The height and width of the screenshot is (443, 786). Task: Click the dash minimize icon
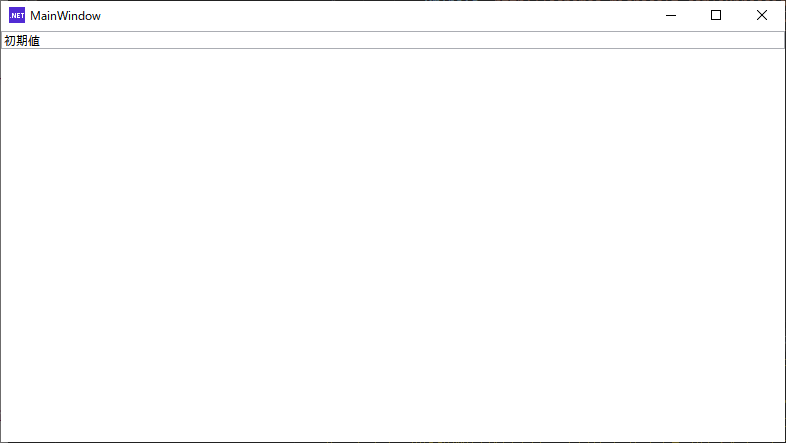(671, 16)
